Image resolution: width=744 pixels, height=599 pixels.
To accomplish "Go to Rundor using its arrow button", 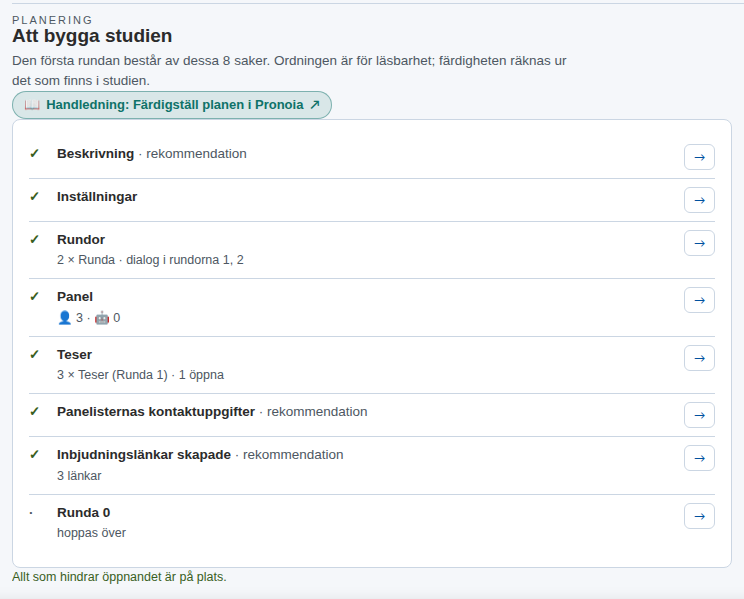I will (699, 243).
